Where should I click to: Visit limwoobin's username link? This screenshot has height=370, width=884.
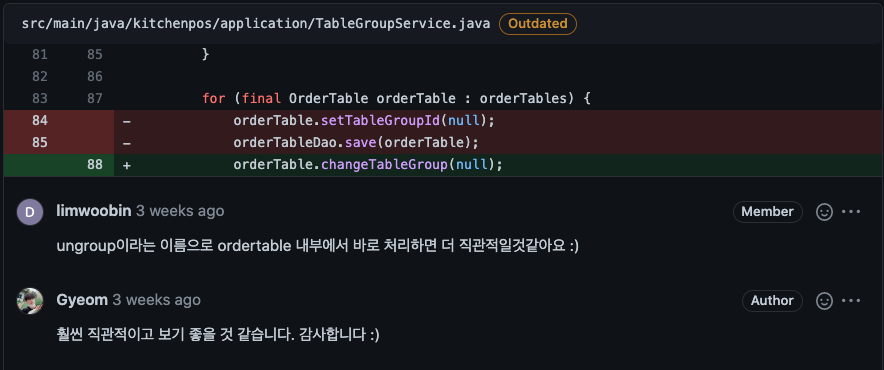pos(94,211)
